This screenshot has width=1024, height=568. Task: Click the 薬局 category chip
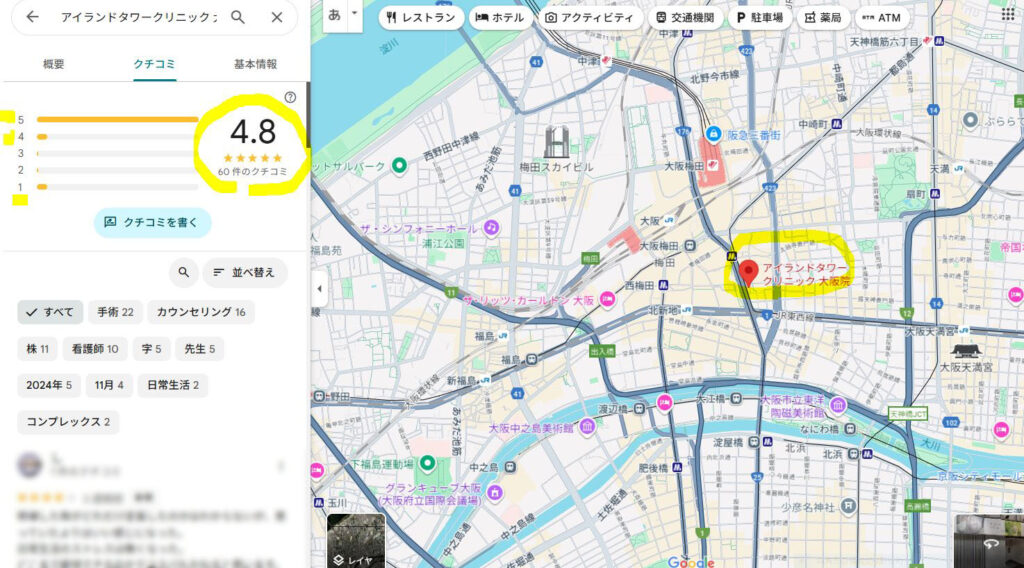click(x=823, y=18)
